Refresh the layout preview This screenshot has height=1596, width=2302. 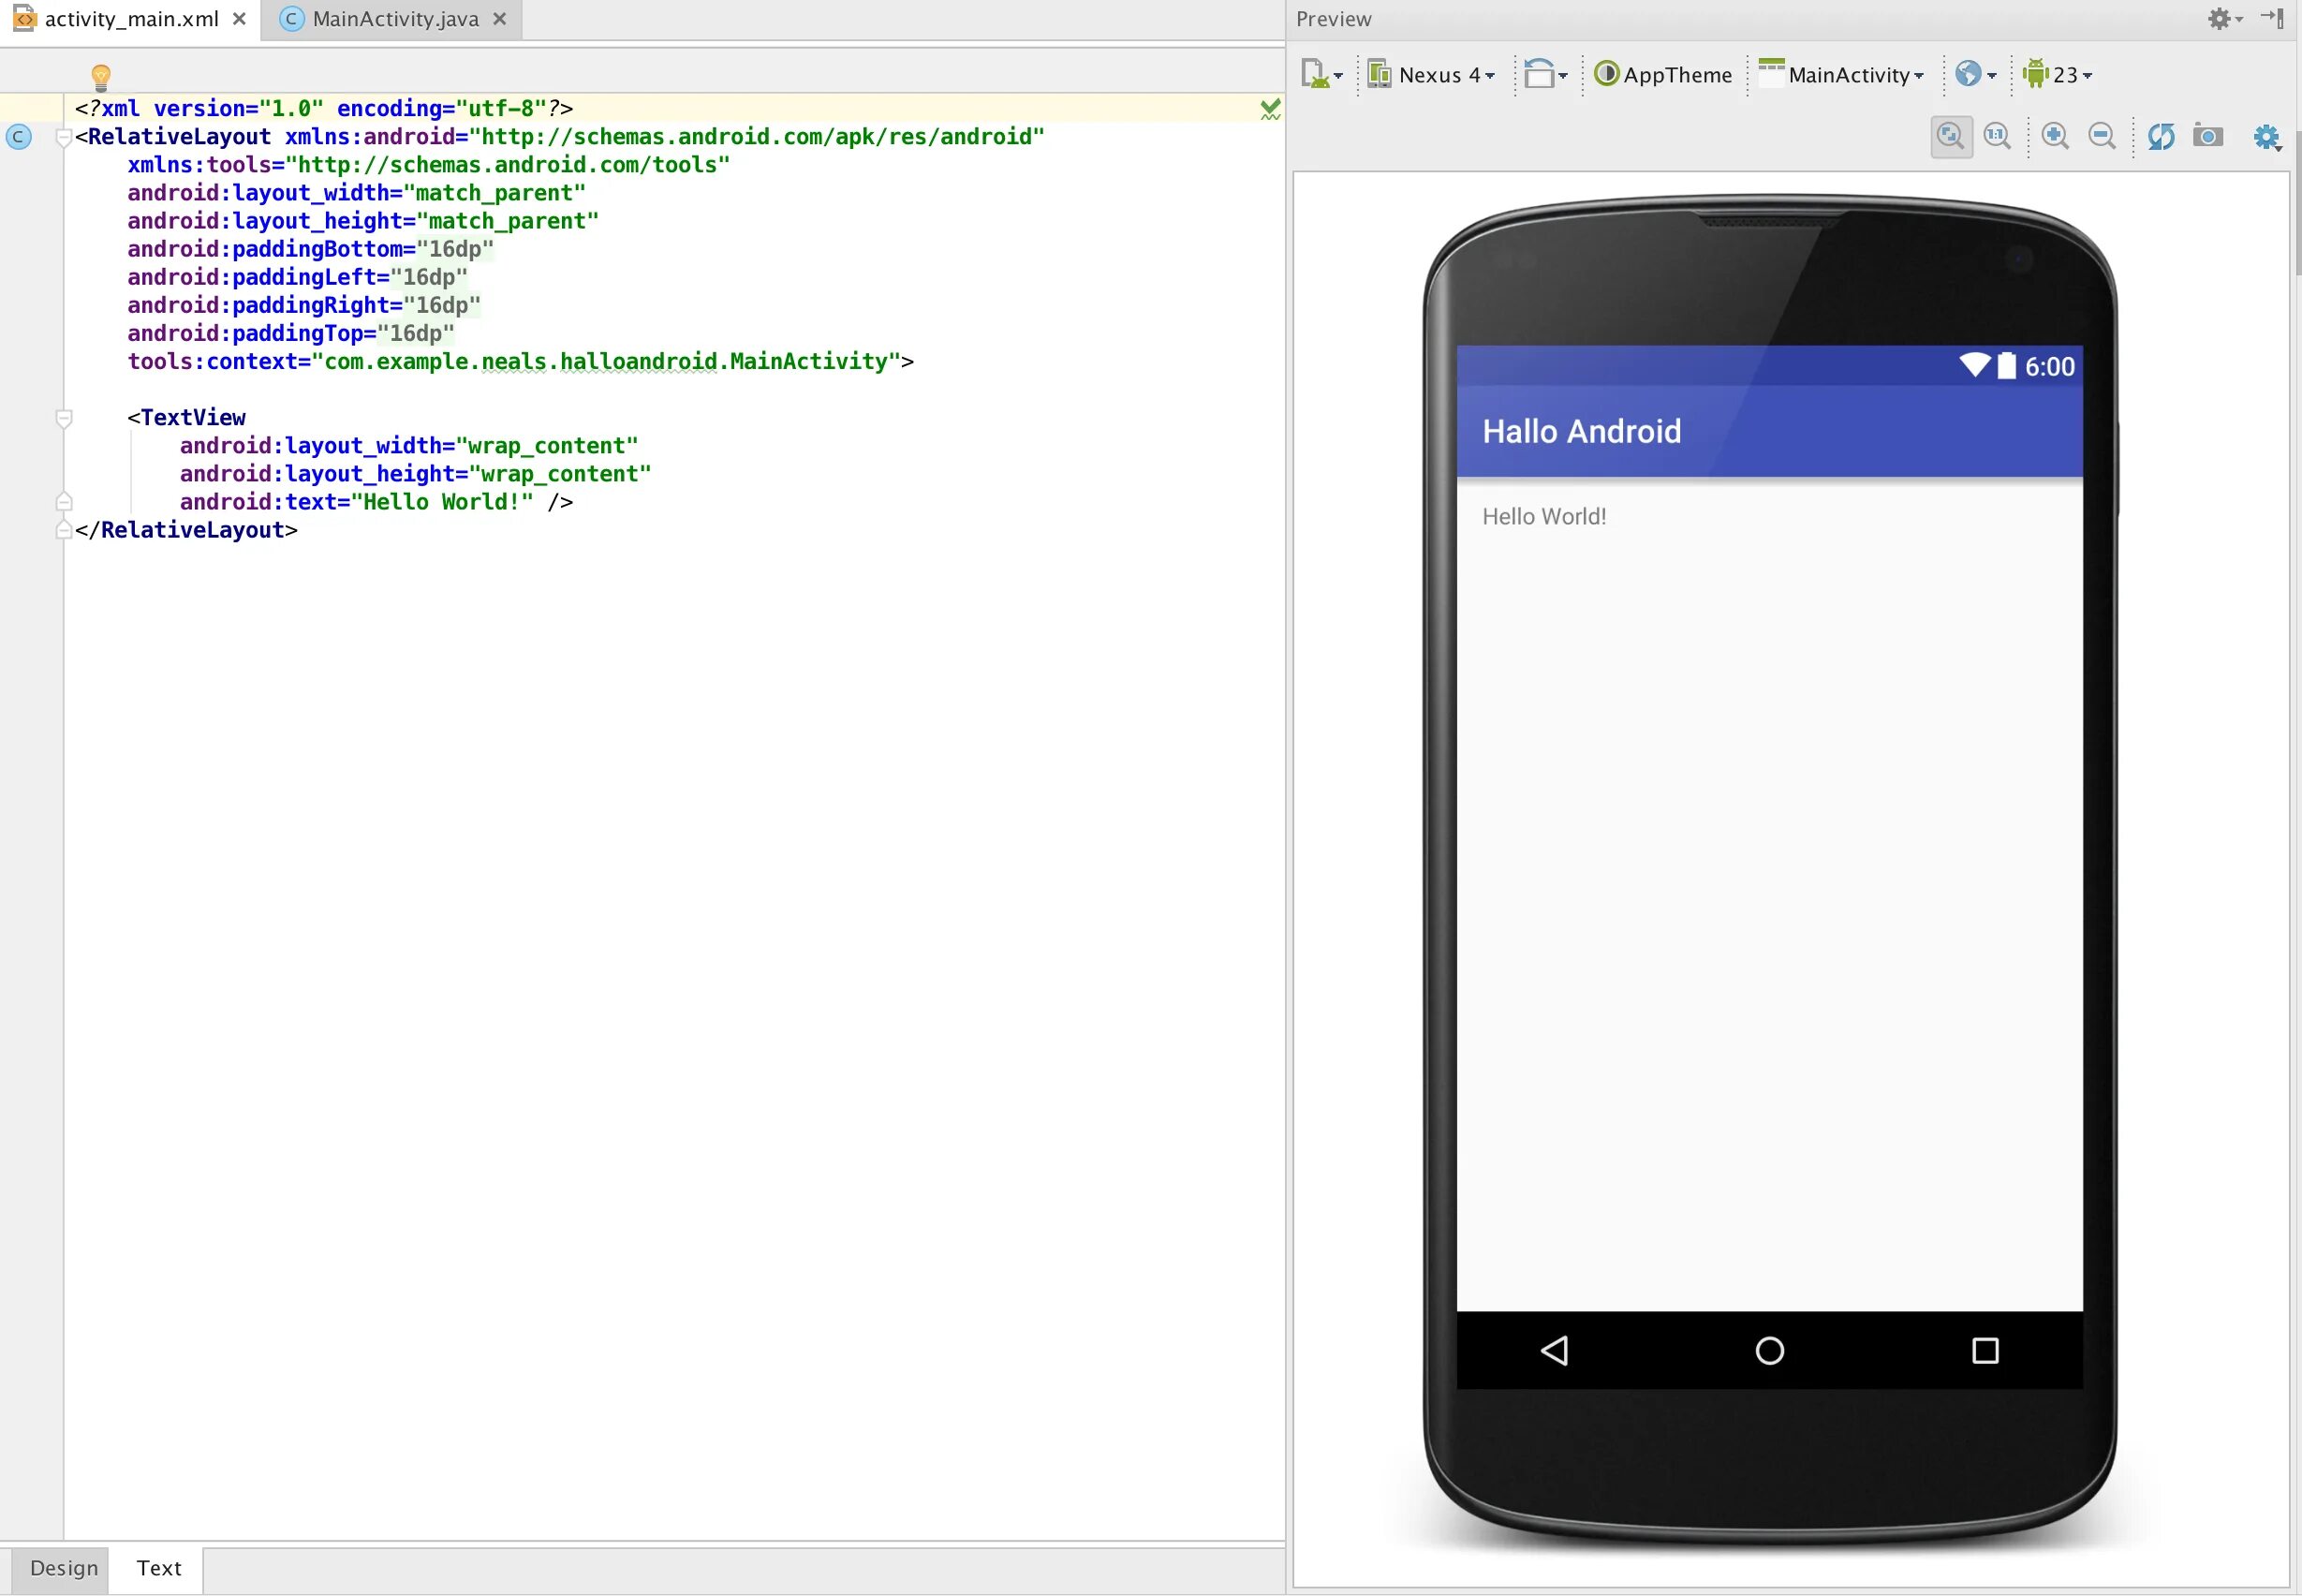click(2160, 136)
